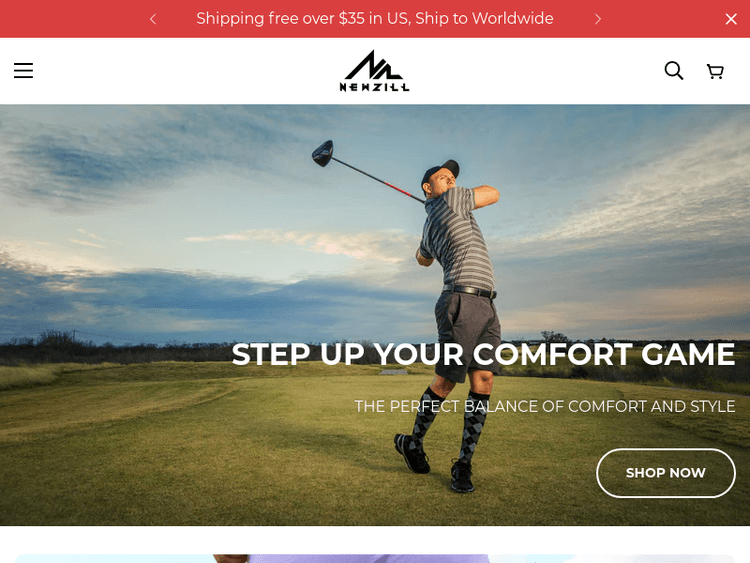The image size is (750, 563).
Task: Open the hamburger navigation menu
Action: pos(23,70)
